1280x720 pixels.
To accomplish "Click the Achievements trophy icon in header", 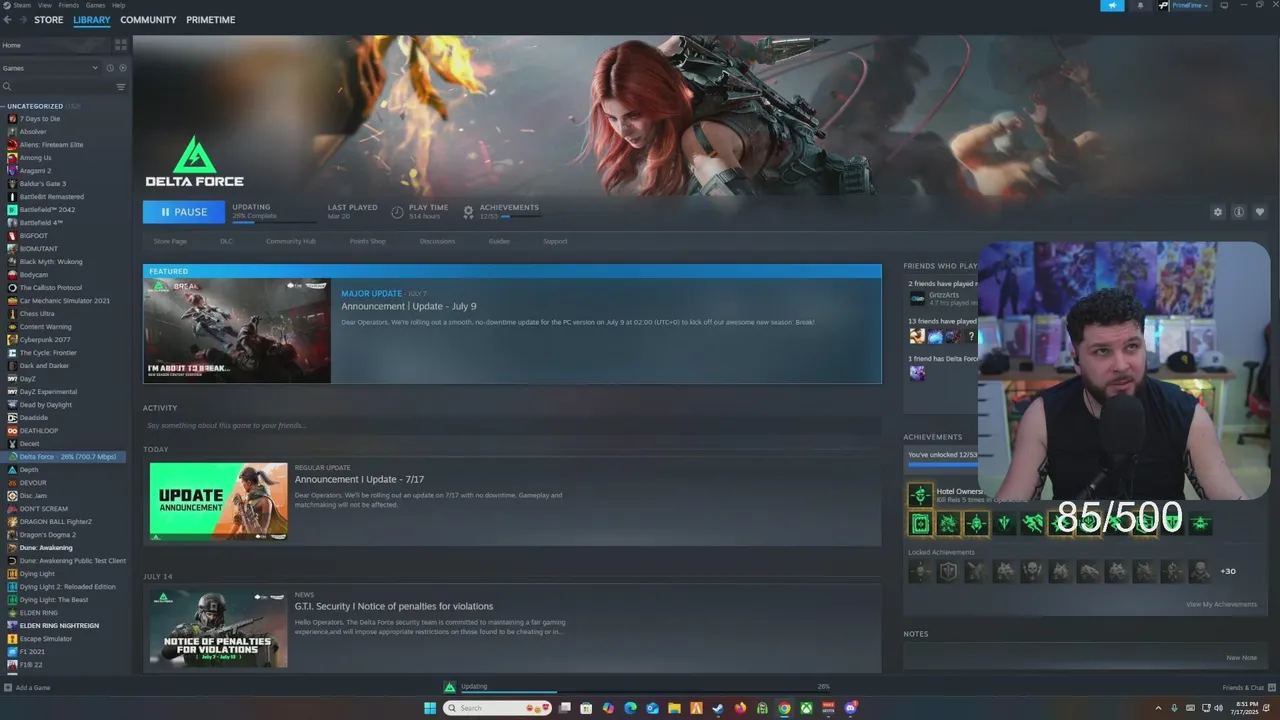I will (x=468, y=212).
